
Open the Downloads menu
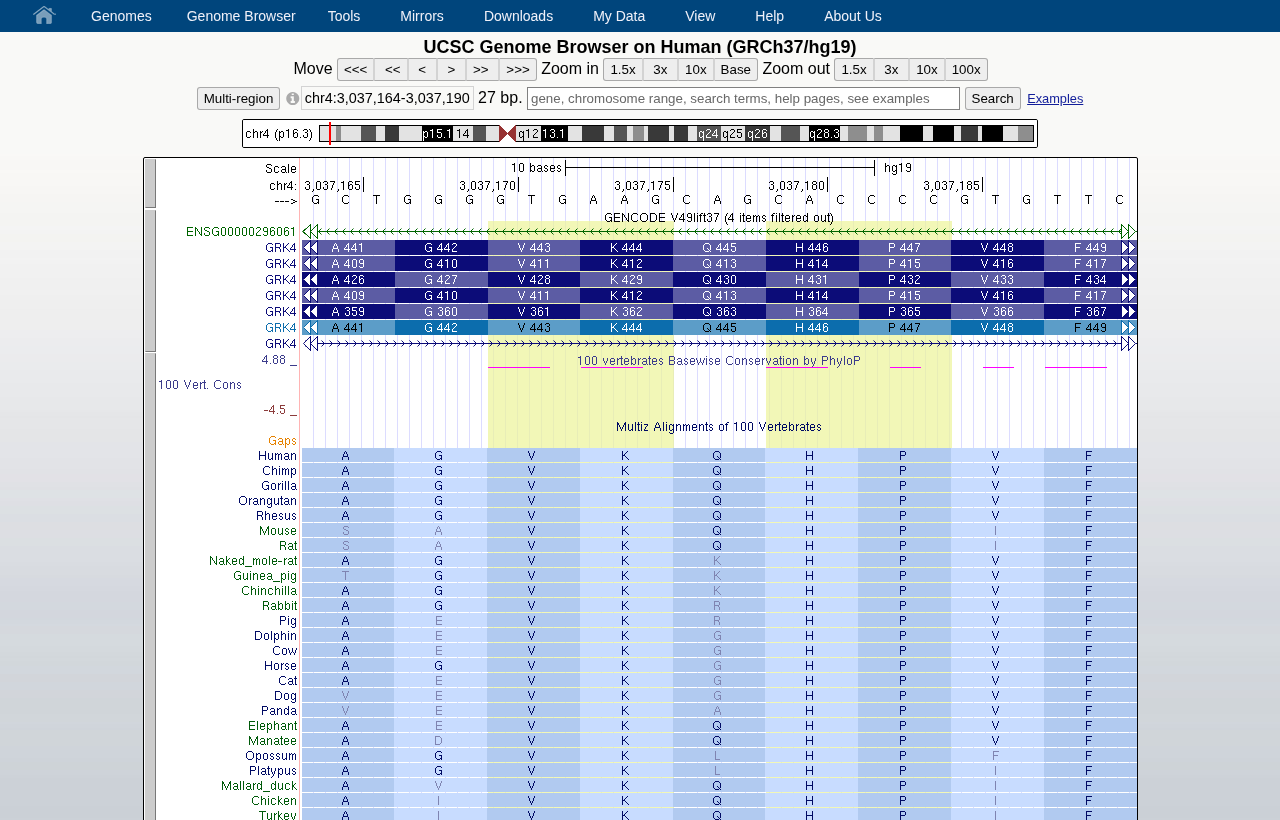pos(518,16)
